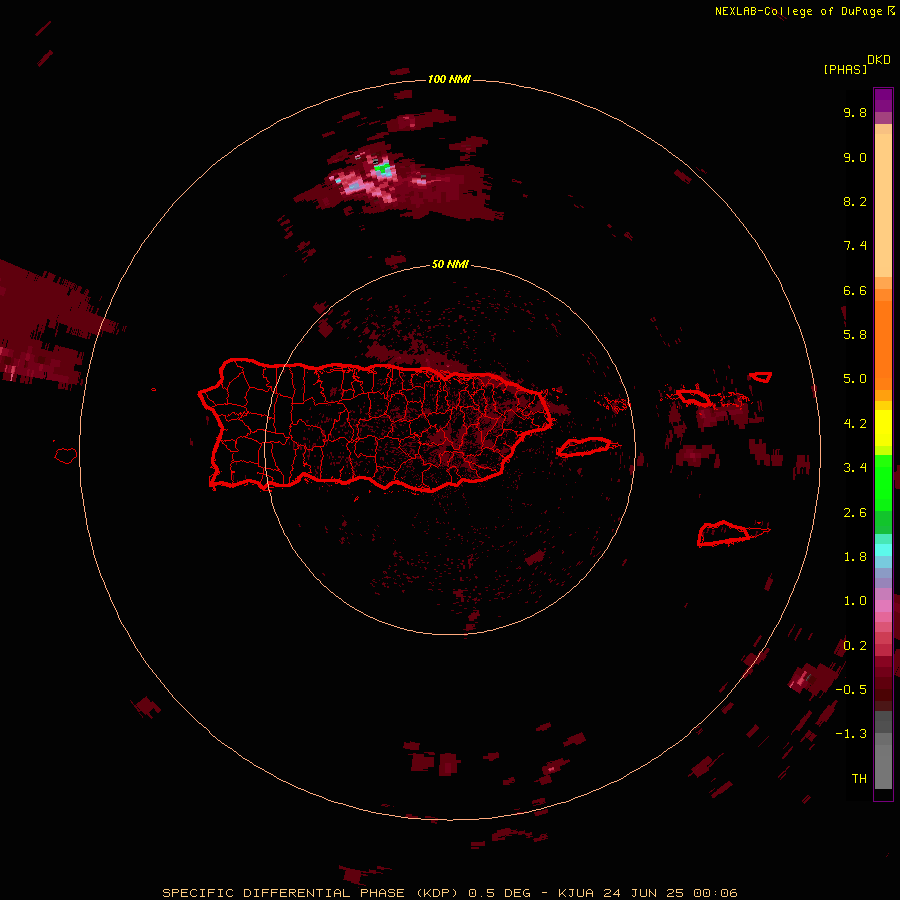
Task: Click the [PHAS] units label above scale
Action: [x=845, y=69]
